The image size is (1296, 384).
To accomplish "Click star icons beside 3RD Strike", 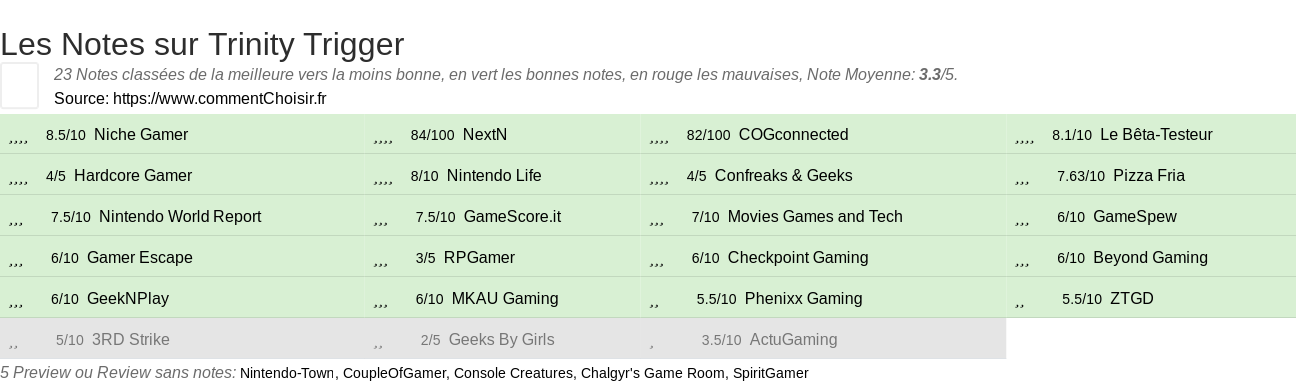I will (14, 342).
